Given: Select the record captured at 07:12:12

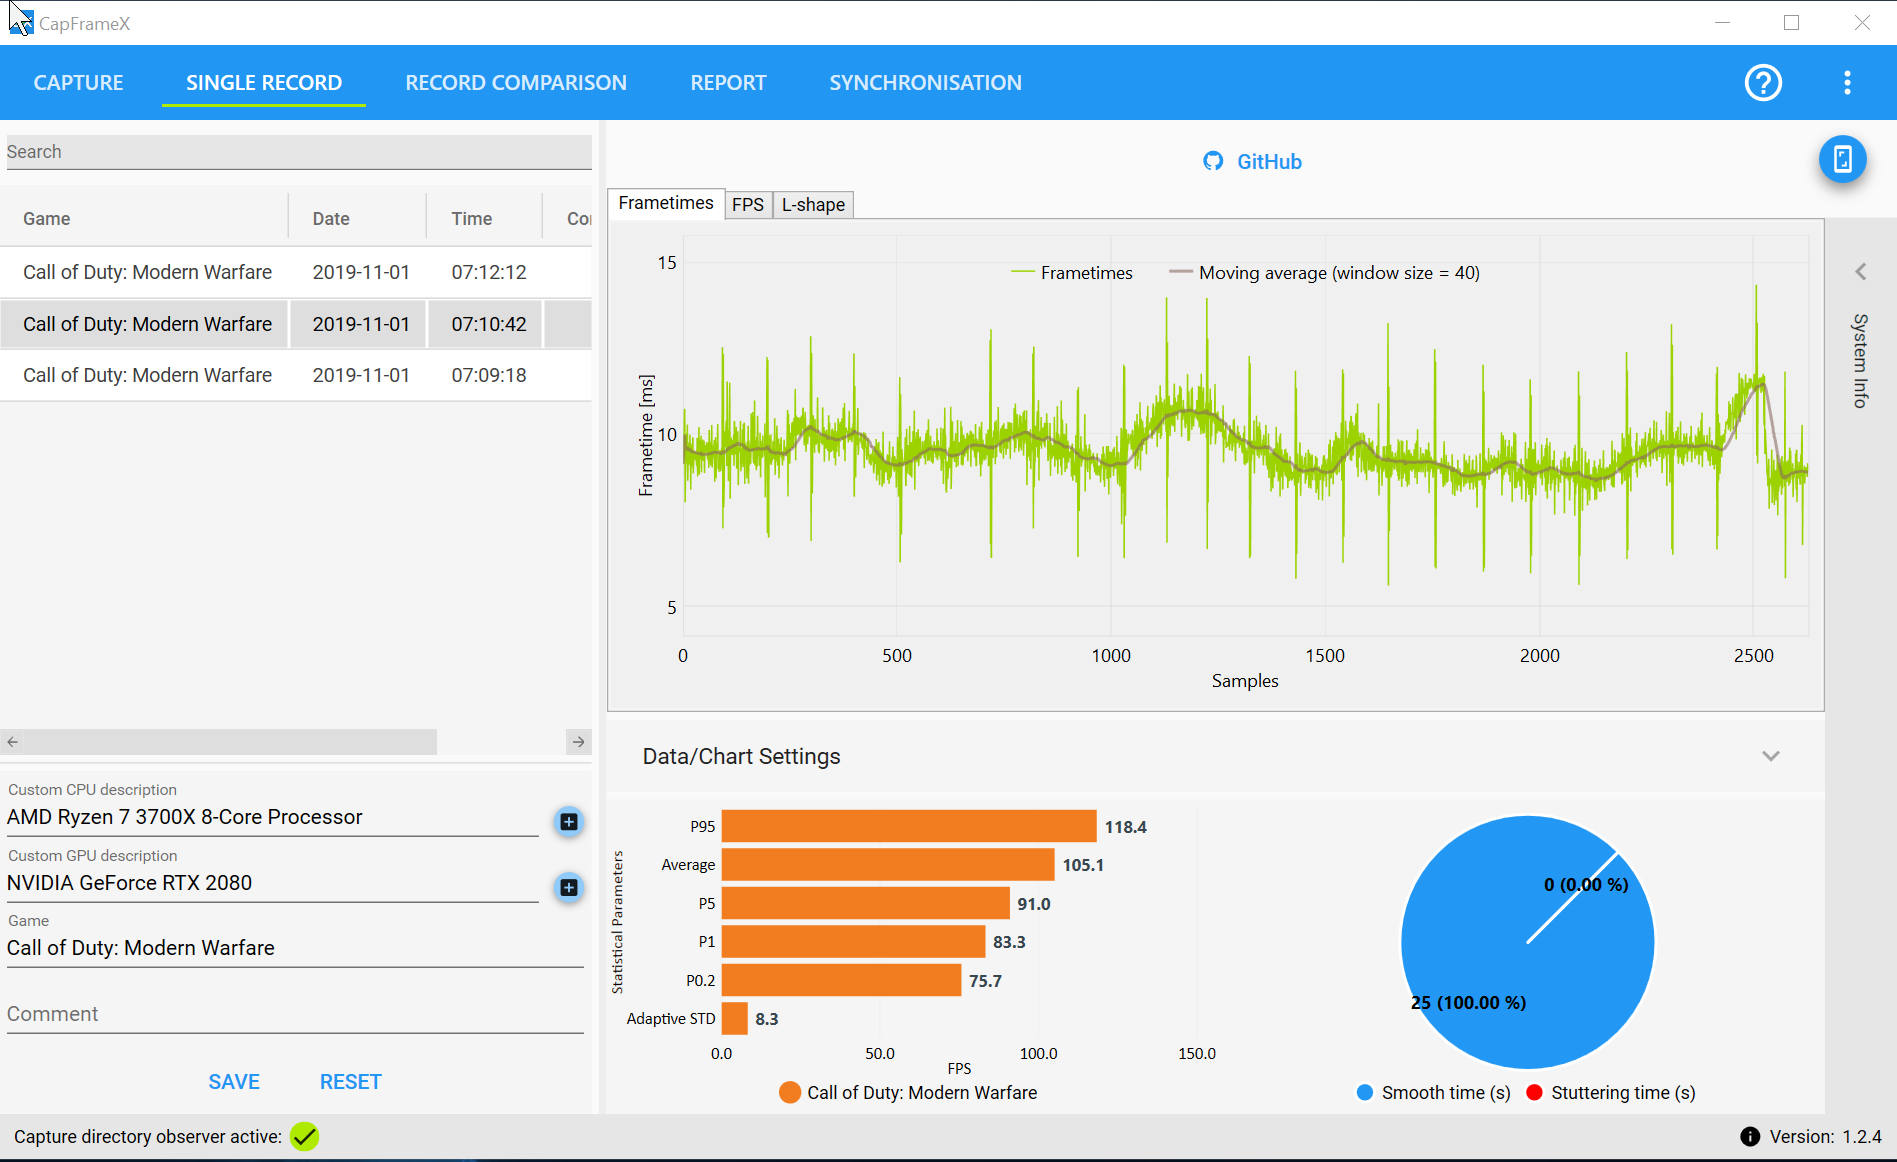Looking at the screenshot, I should click(x=296, y=272).
